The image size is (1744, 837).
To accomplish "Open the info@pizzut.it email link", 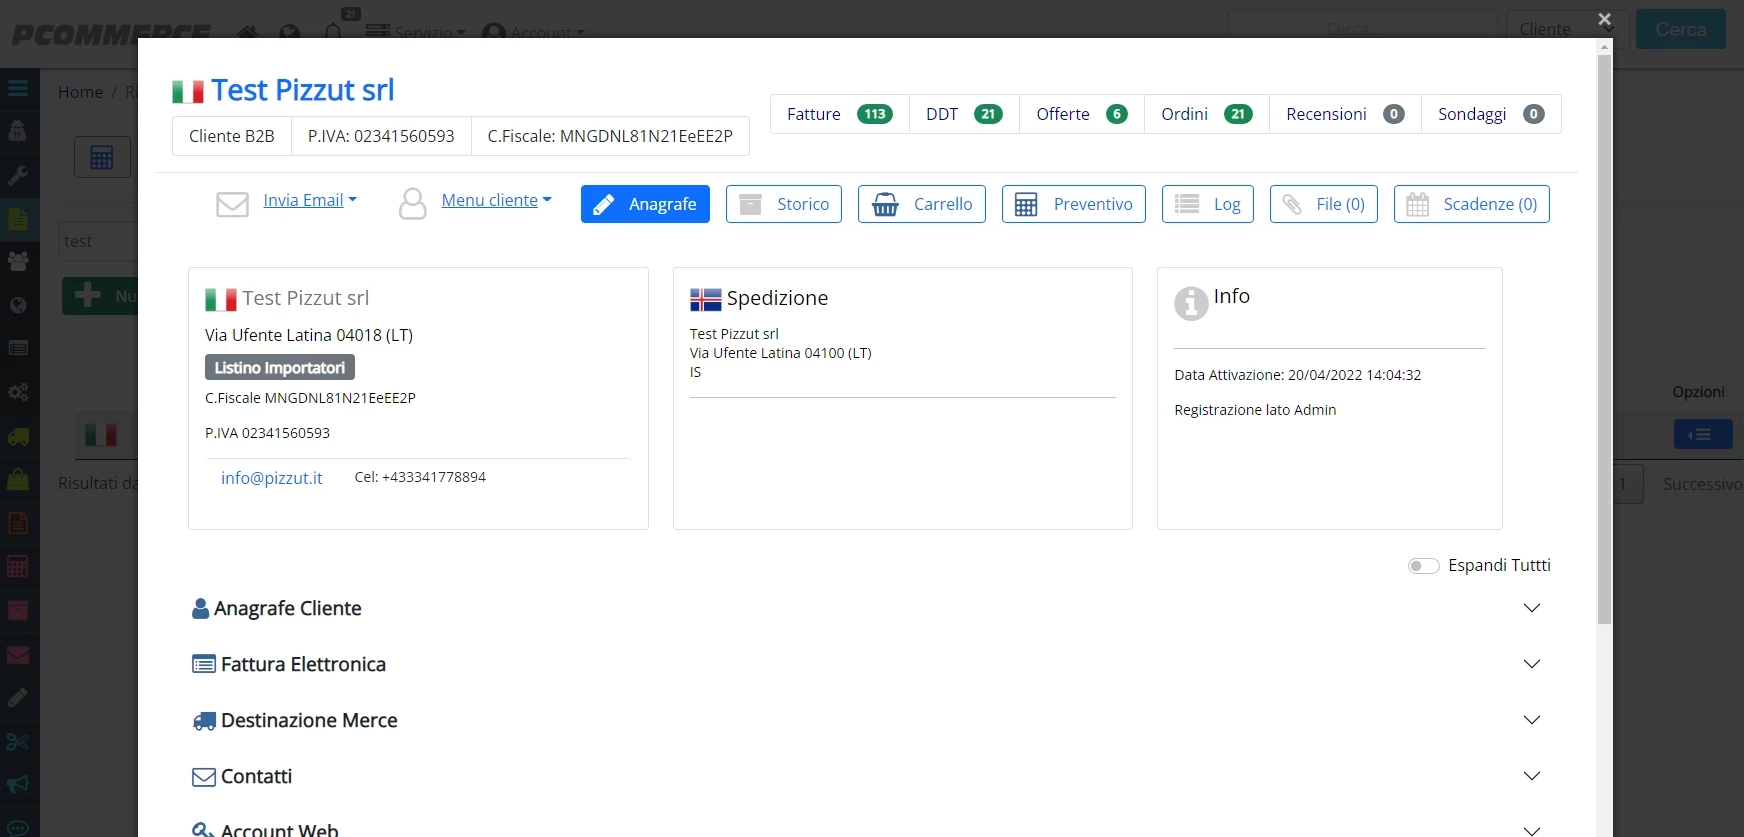I will [x=271, y=478].
